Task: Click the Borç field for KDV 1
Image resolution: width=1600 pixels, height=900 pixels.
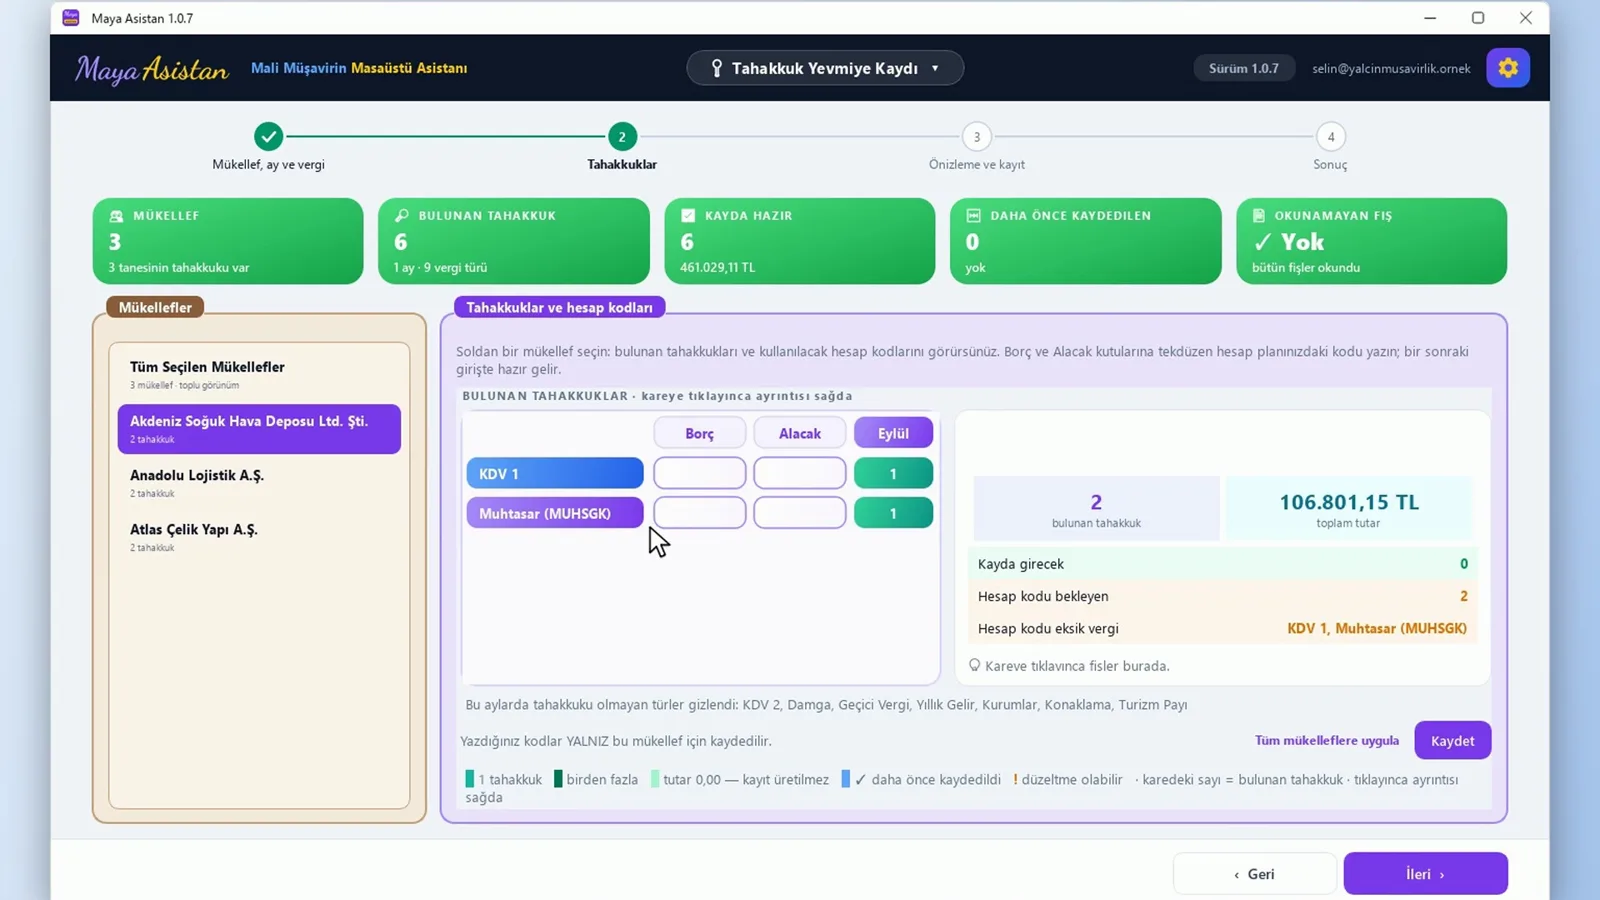Action: (x=699, y=473)
